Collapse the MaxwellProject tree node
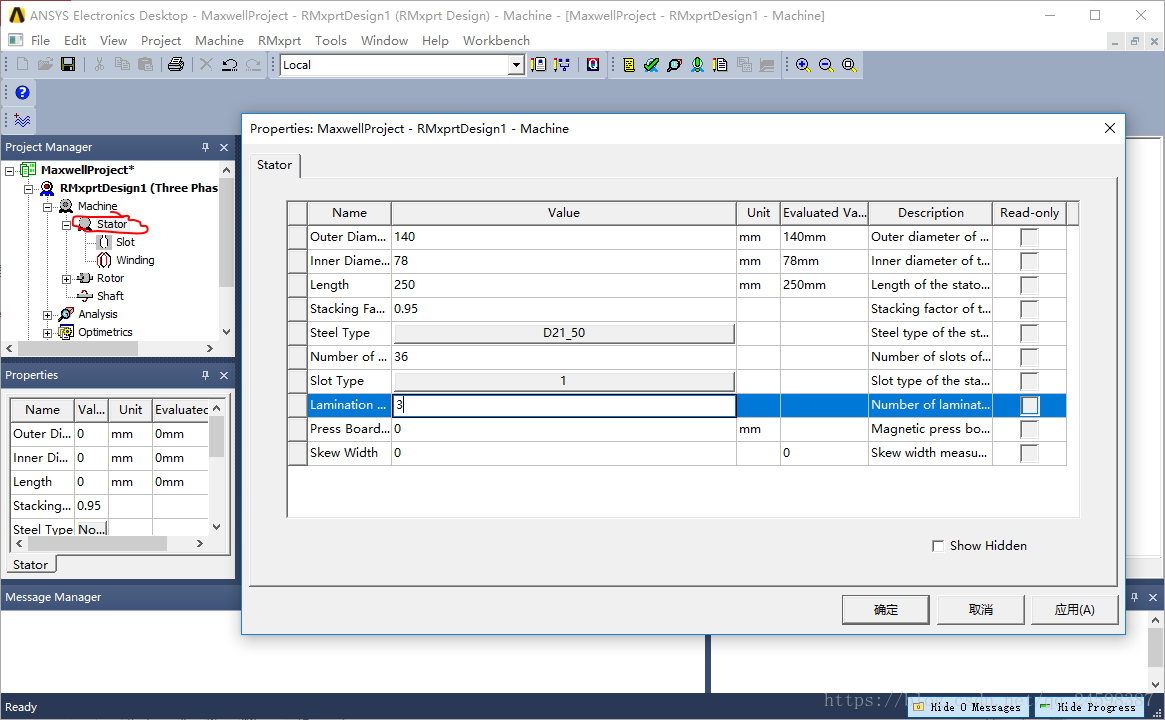 tap(10, 171)
